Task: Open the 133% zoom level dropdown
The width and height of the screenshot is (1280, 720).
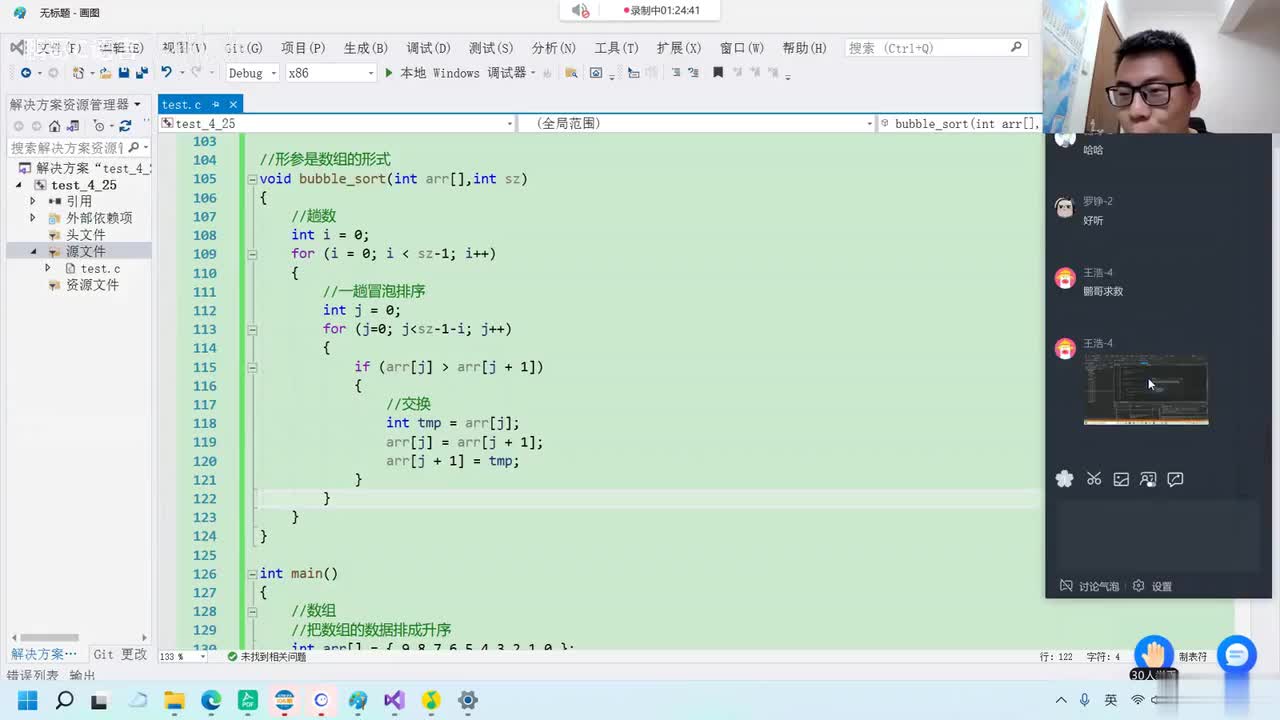Action: coord(183,657)
